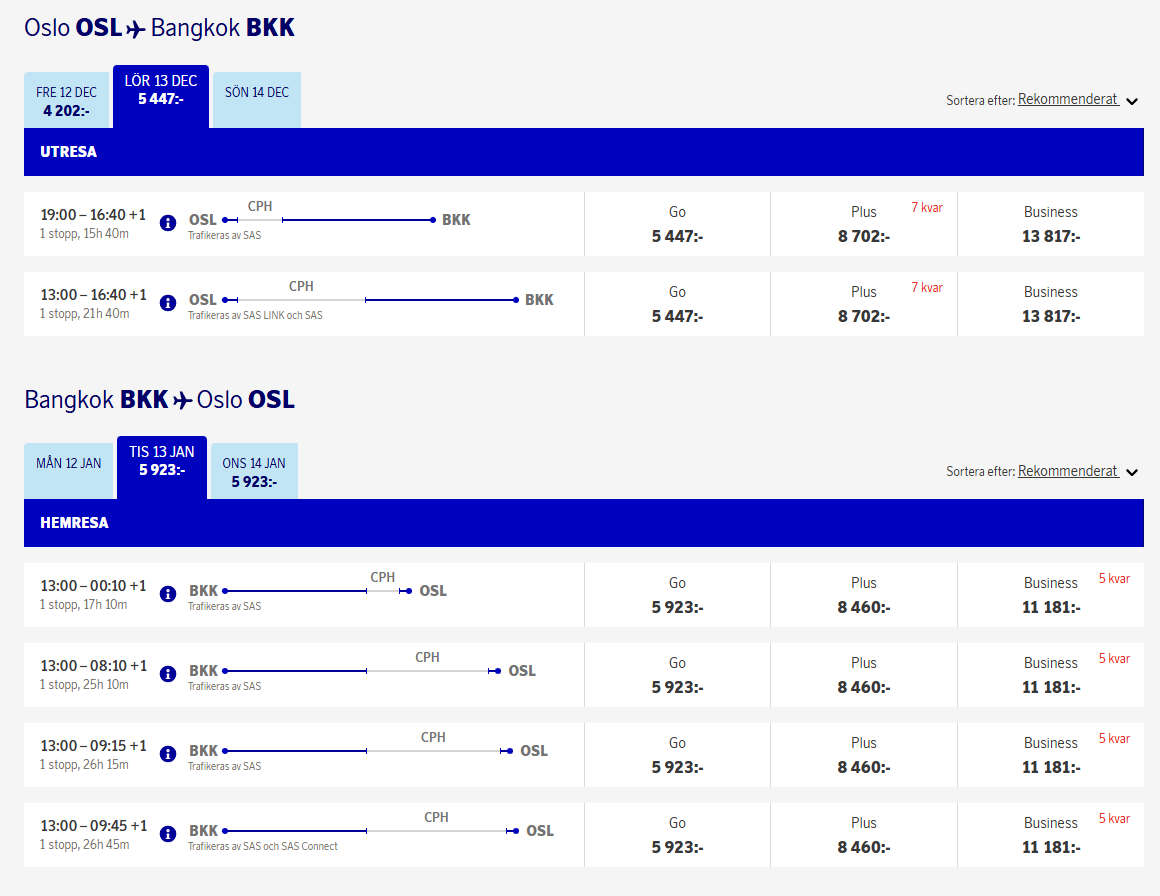The height and width of the screenshot is (896, 1160).
Task: Choose Plus fare 8 702 on 13:00 outbound
Action: (864, 305)
